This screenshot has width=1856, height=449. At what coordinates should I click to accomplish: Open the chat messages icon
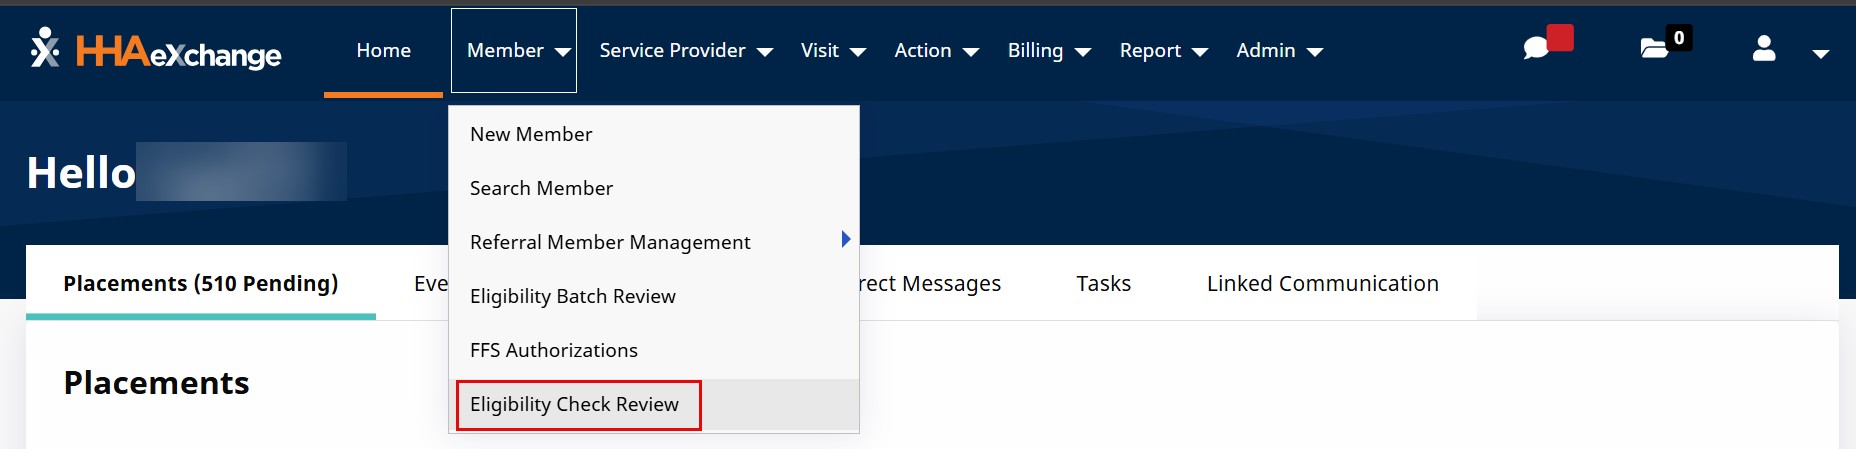(x=1537, y=48)
